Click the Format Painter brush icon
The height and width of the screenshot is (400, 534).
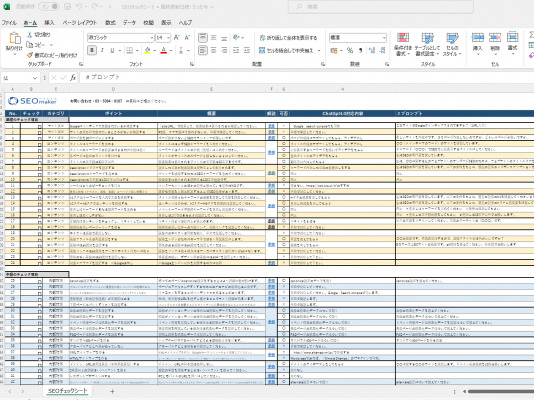tap(30, 55)
